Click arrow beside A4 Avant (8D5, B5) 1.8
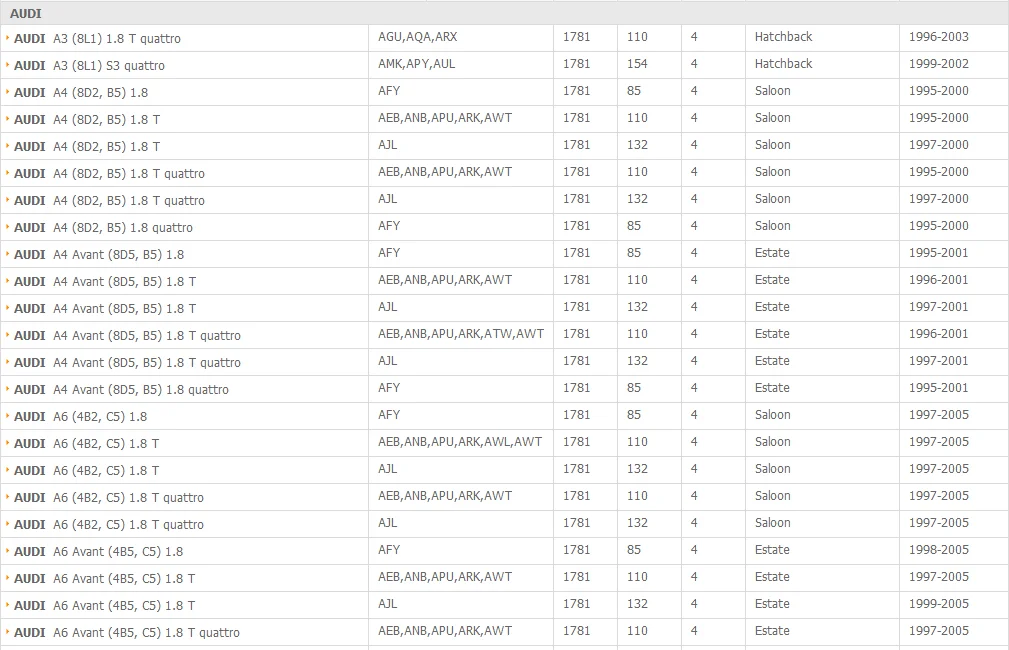 coord(7,254)
